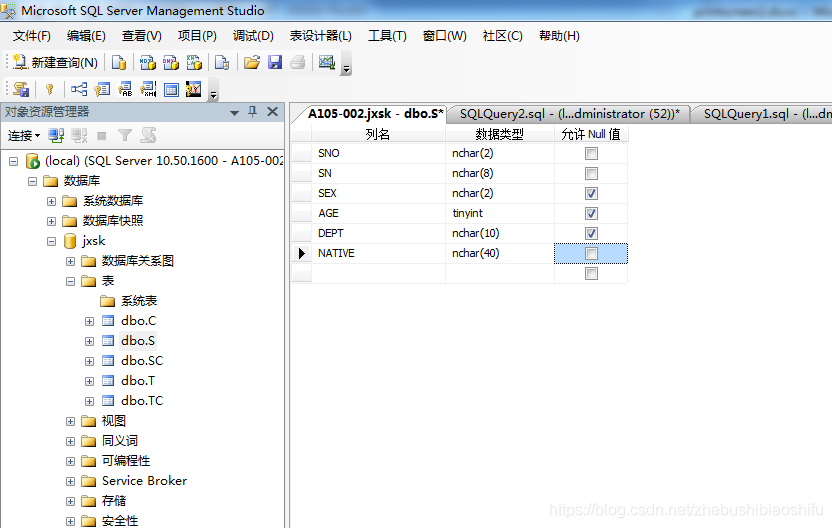
Task: Toggle Allow Null checkbox in empty new row
Action: point(591,273)
